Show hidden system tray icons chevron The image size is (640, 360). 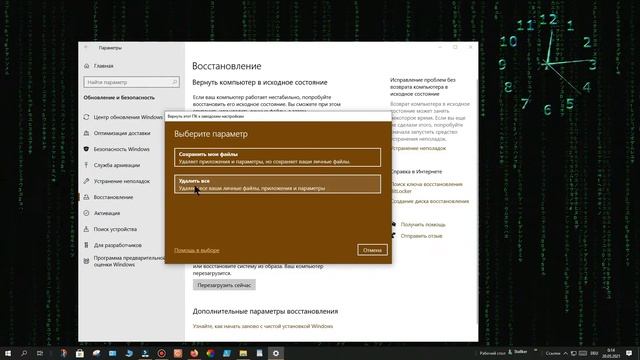click(x=565, y=353)
